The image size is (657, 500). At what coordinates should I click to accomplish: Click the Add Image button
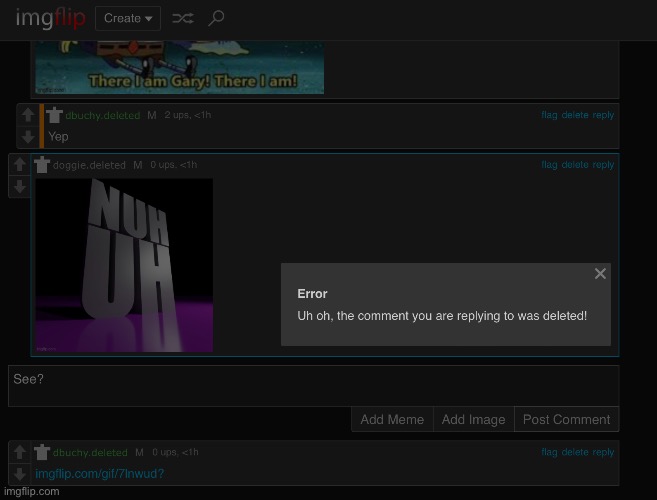pyautogui.click(x=473, y=419)
